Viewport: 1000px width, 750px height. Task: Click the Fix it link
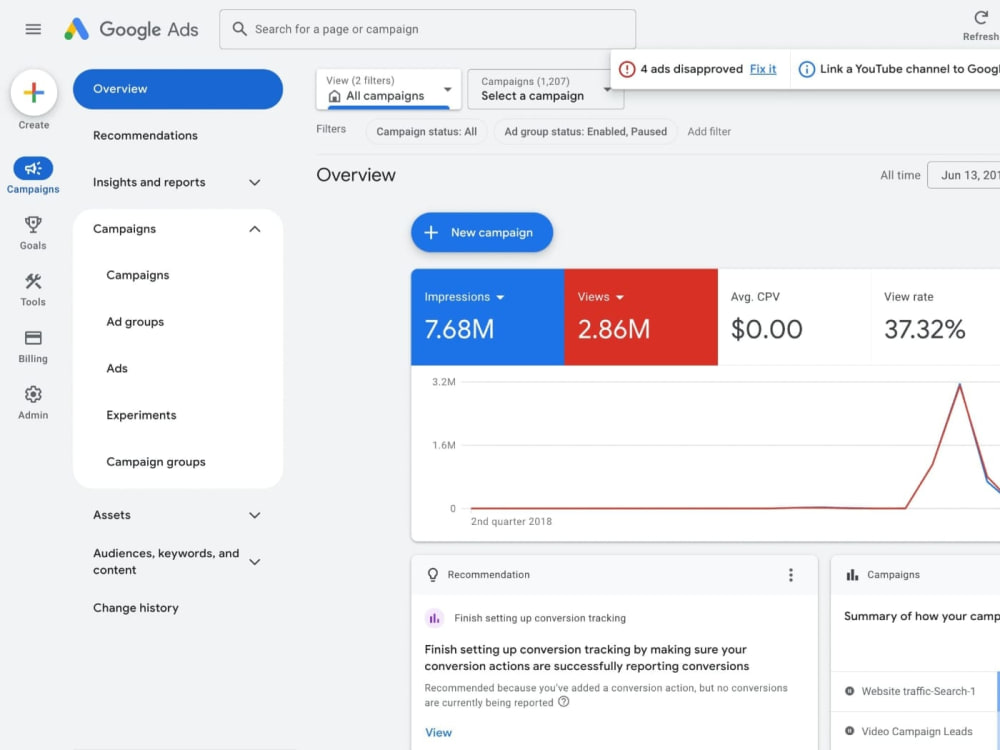763,69
